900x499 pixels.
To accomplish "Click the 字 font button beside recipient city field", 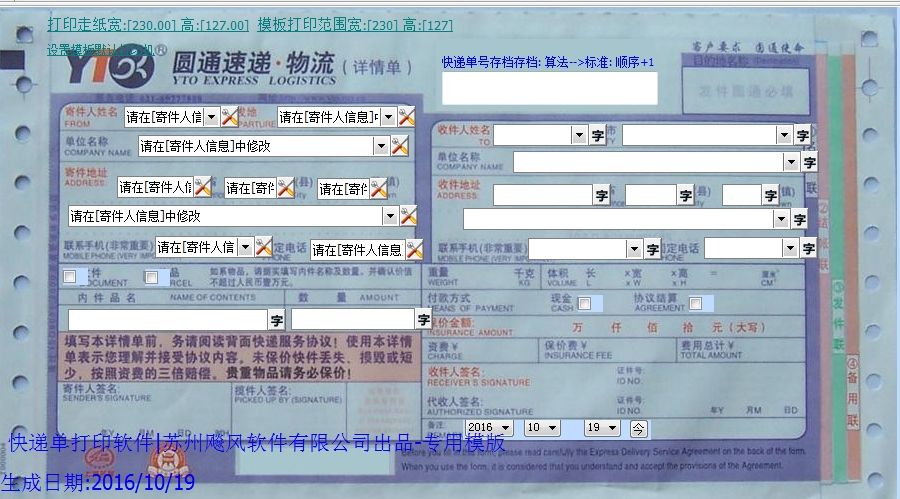I will [802, 136].
